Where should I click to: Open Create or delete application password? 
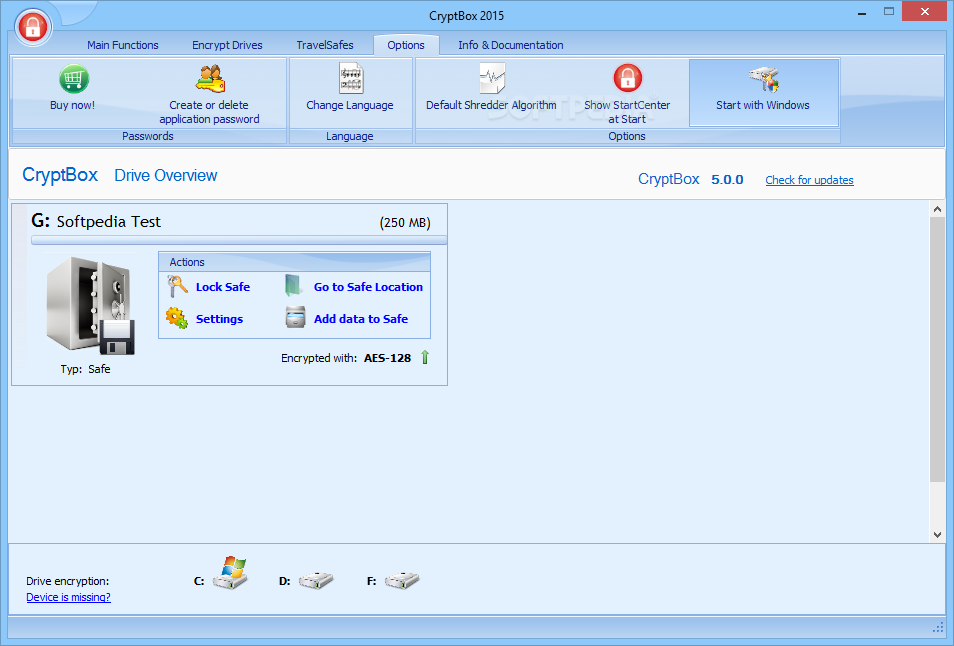click(209, 94)
